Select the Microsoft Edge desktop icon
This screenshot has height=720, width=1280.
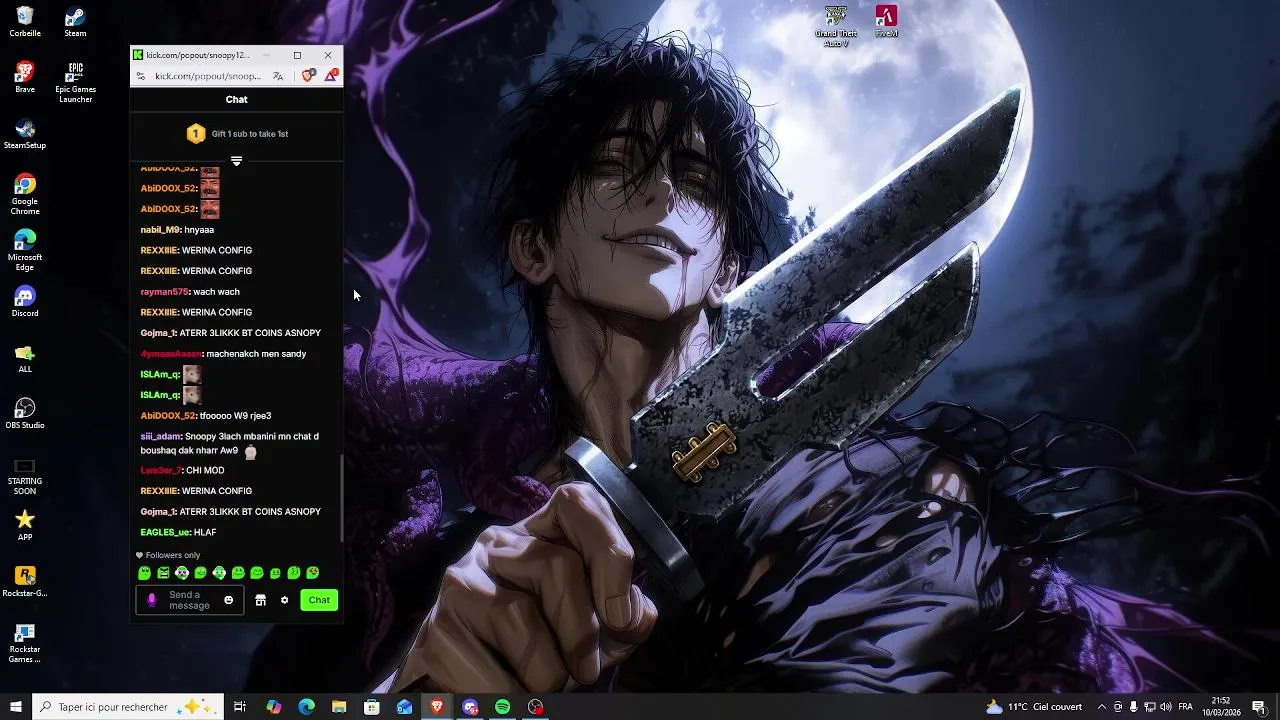point(25,250)
